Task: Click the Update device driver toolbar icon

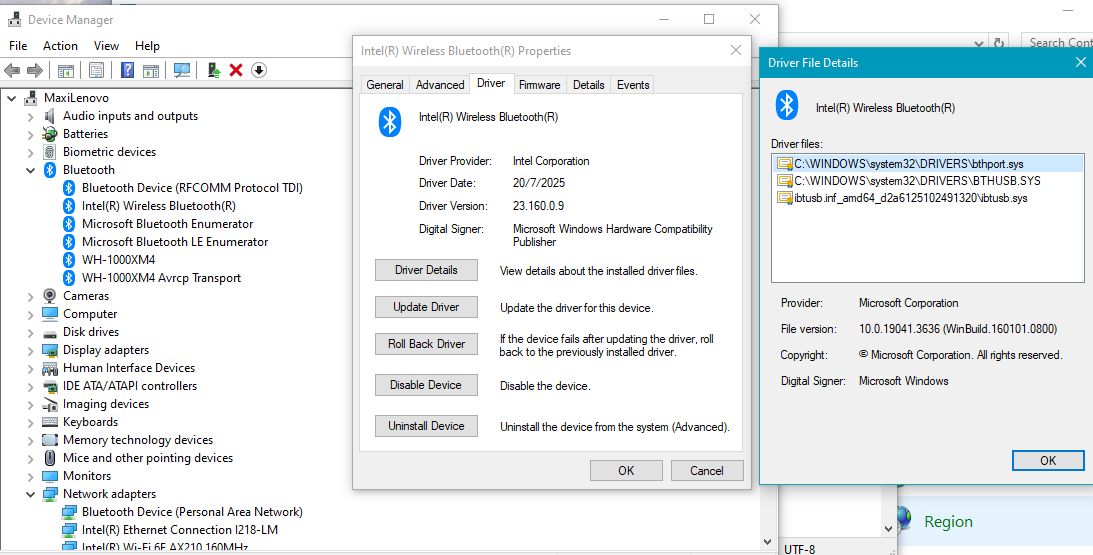Action: (214, 70)
